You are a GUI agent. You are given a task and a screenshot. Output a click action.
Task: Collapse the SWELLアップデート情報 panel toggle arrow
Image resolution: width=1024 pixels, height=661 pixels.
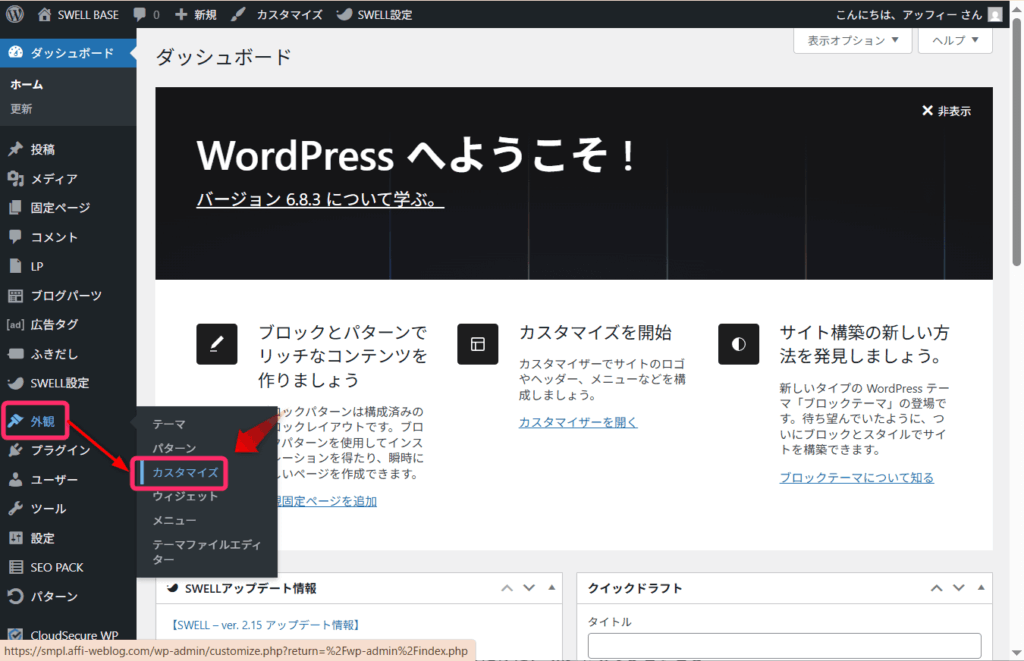pos(551,588)
